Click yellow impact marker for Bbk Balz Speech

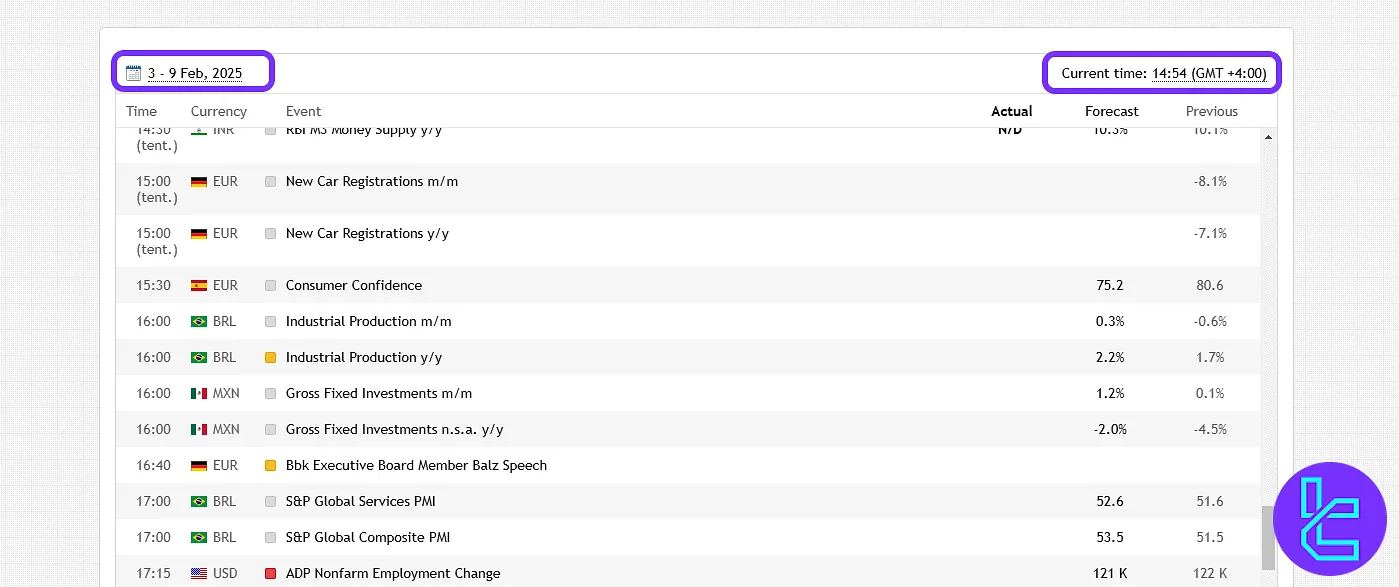pos(270,465)
